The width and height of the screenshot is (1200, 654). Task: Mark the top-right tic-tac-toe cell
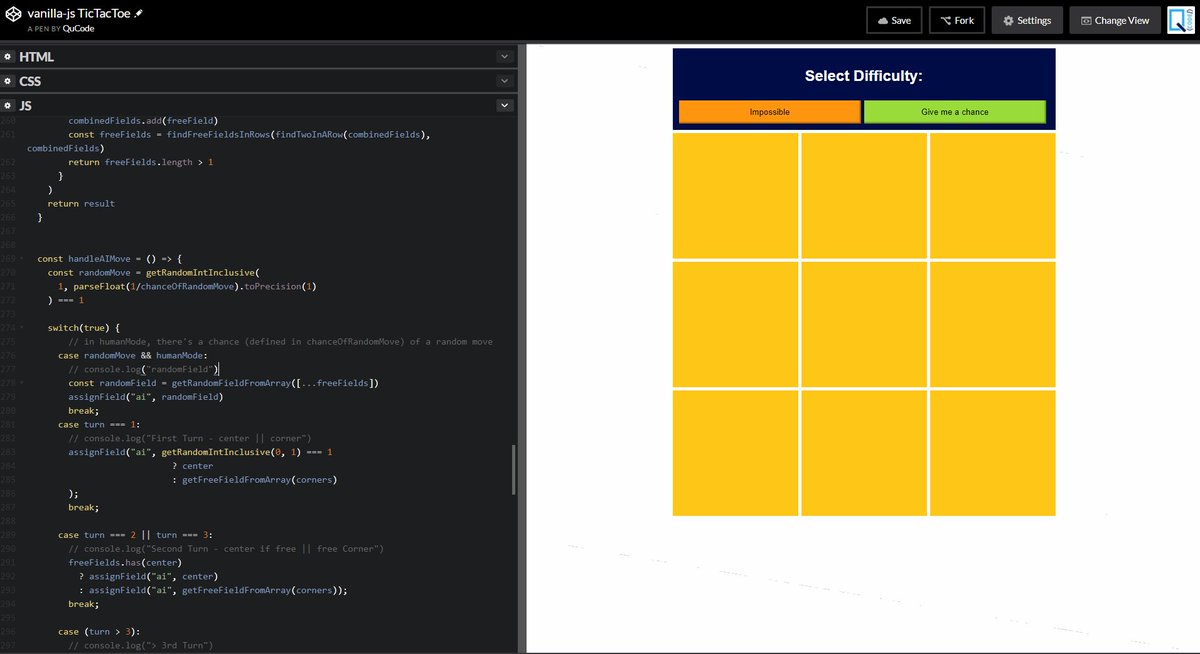(x=992, y=196)
